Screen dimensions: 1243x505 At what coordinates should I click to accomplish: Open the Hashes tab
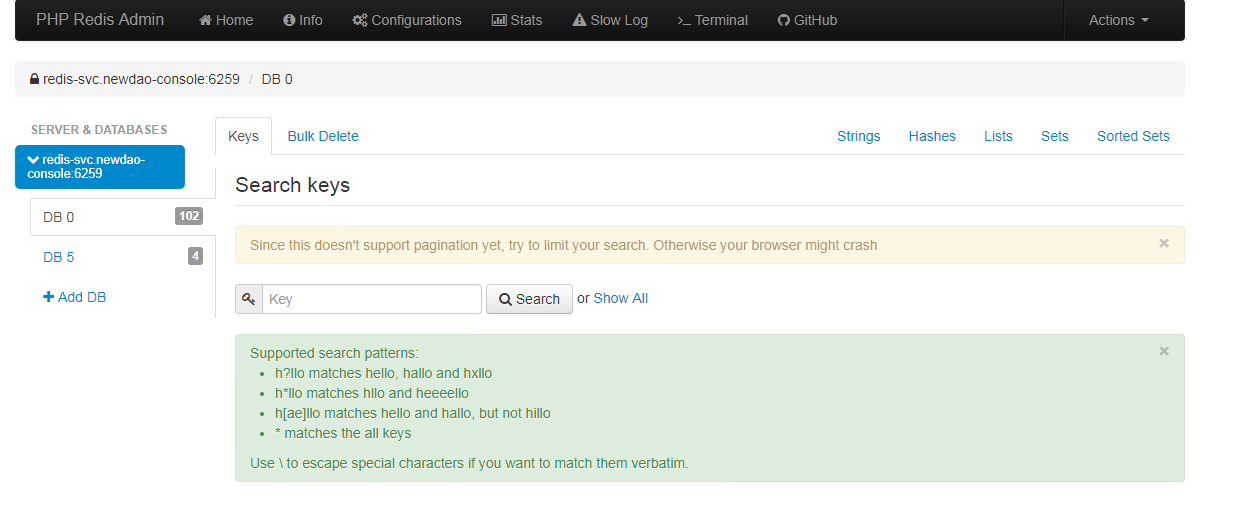pos(931,136)
